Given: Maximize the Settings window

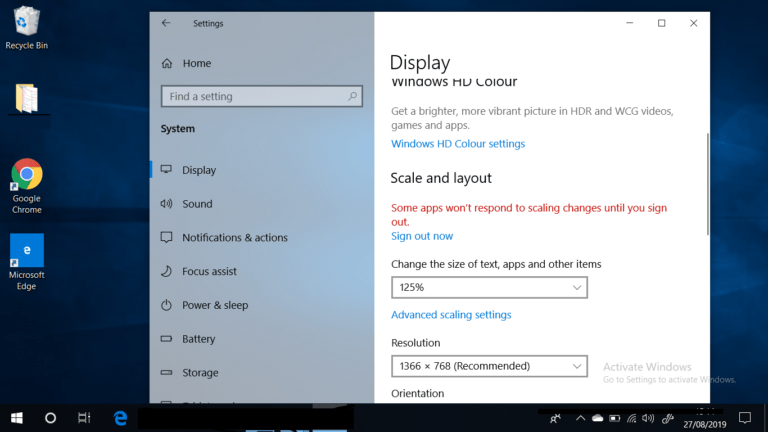Looking at the screenshot, I should (x=661, y=23).
